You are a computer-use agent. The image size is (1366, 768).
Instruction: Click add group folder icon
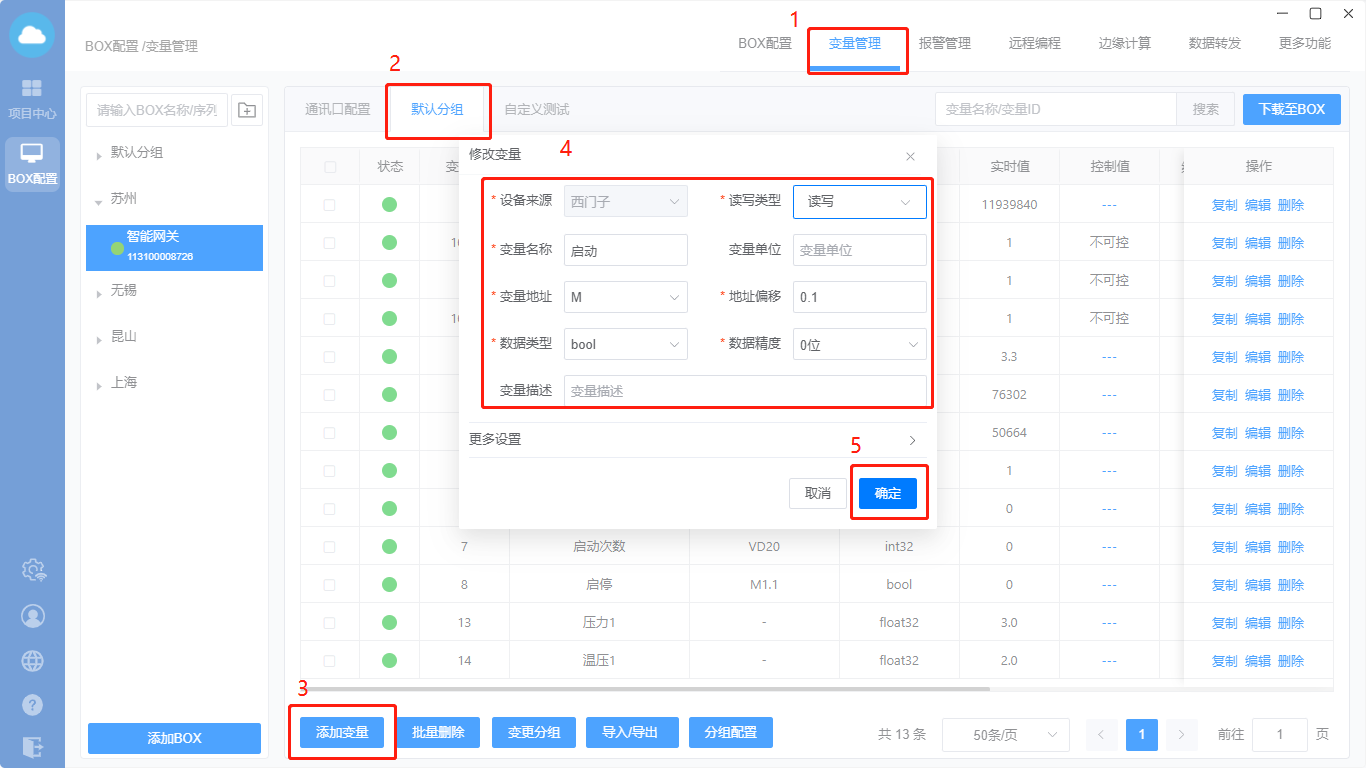click(x=247, y=110)
